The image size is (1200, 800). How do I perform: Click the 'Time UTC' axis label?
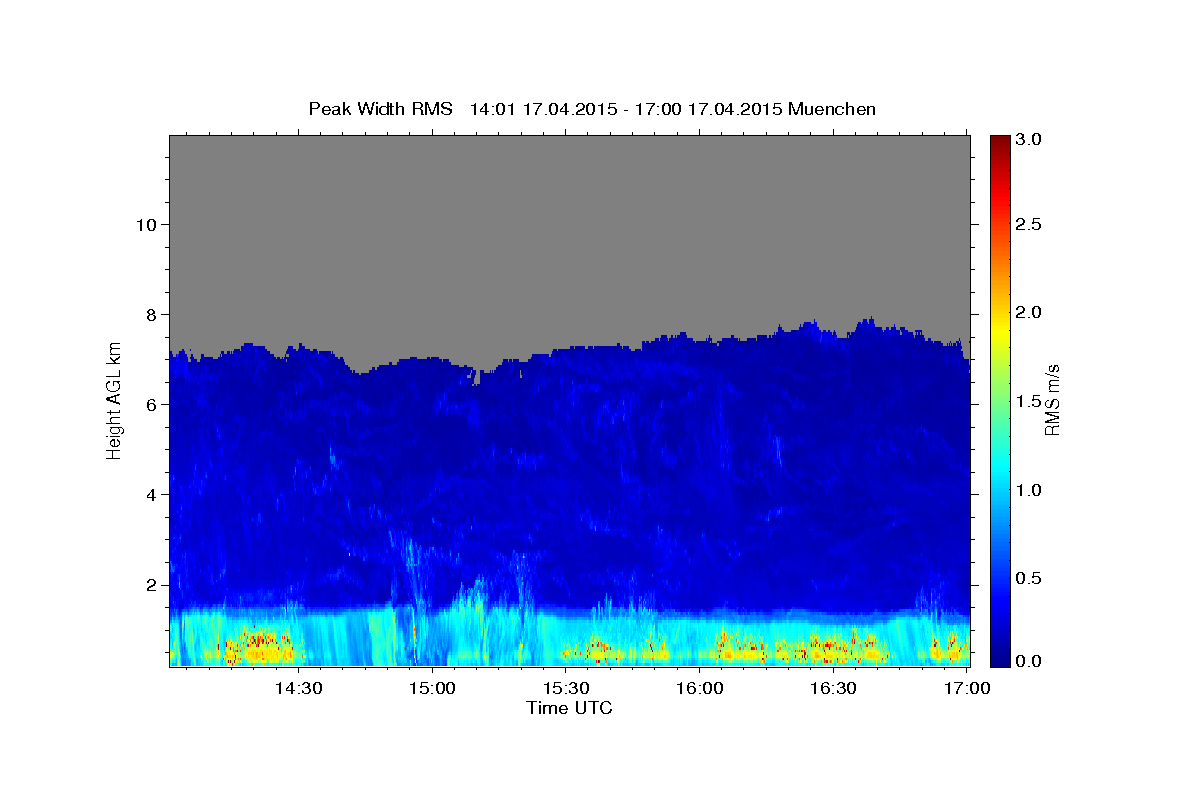tap(569, 708)
